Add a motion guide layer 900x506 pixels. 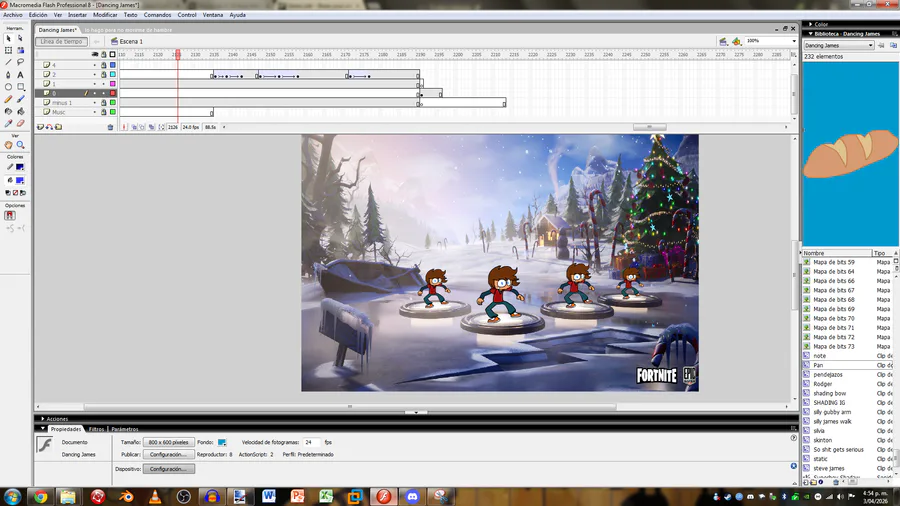[49, 127]
